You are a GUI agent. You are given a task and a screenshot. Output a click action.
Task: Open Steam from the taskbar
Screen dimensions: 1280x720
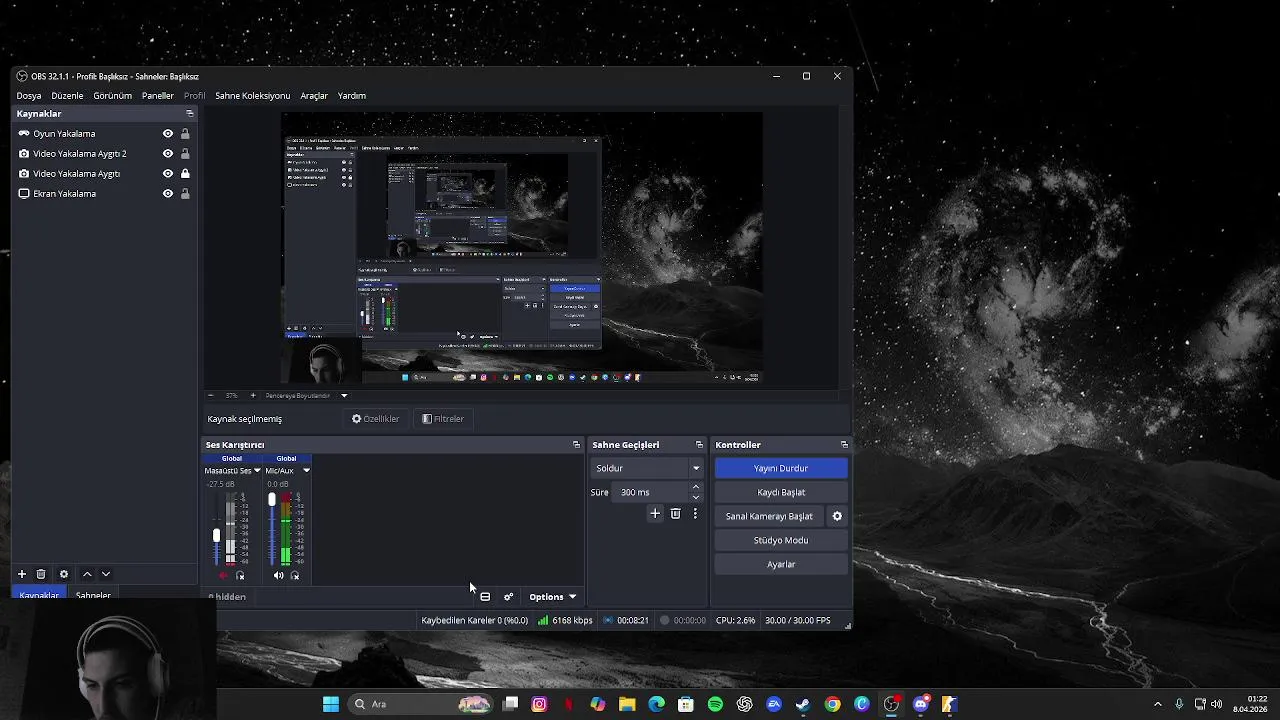[x=802, y=704]
